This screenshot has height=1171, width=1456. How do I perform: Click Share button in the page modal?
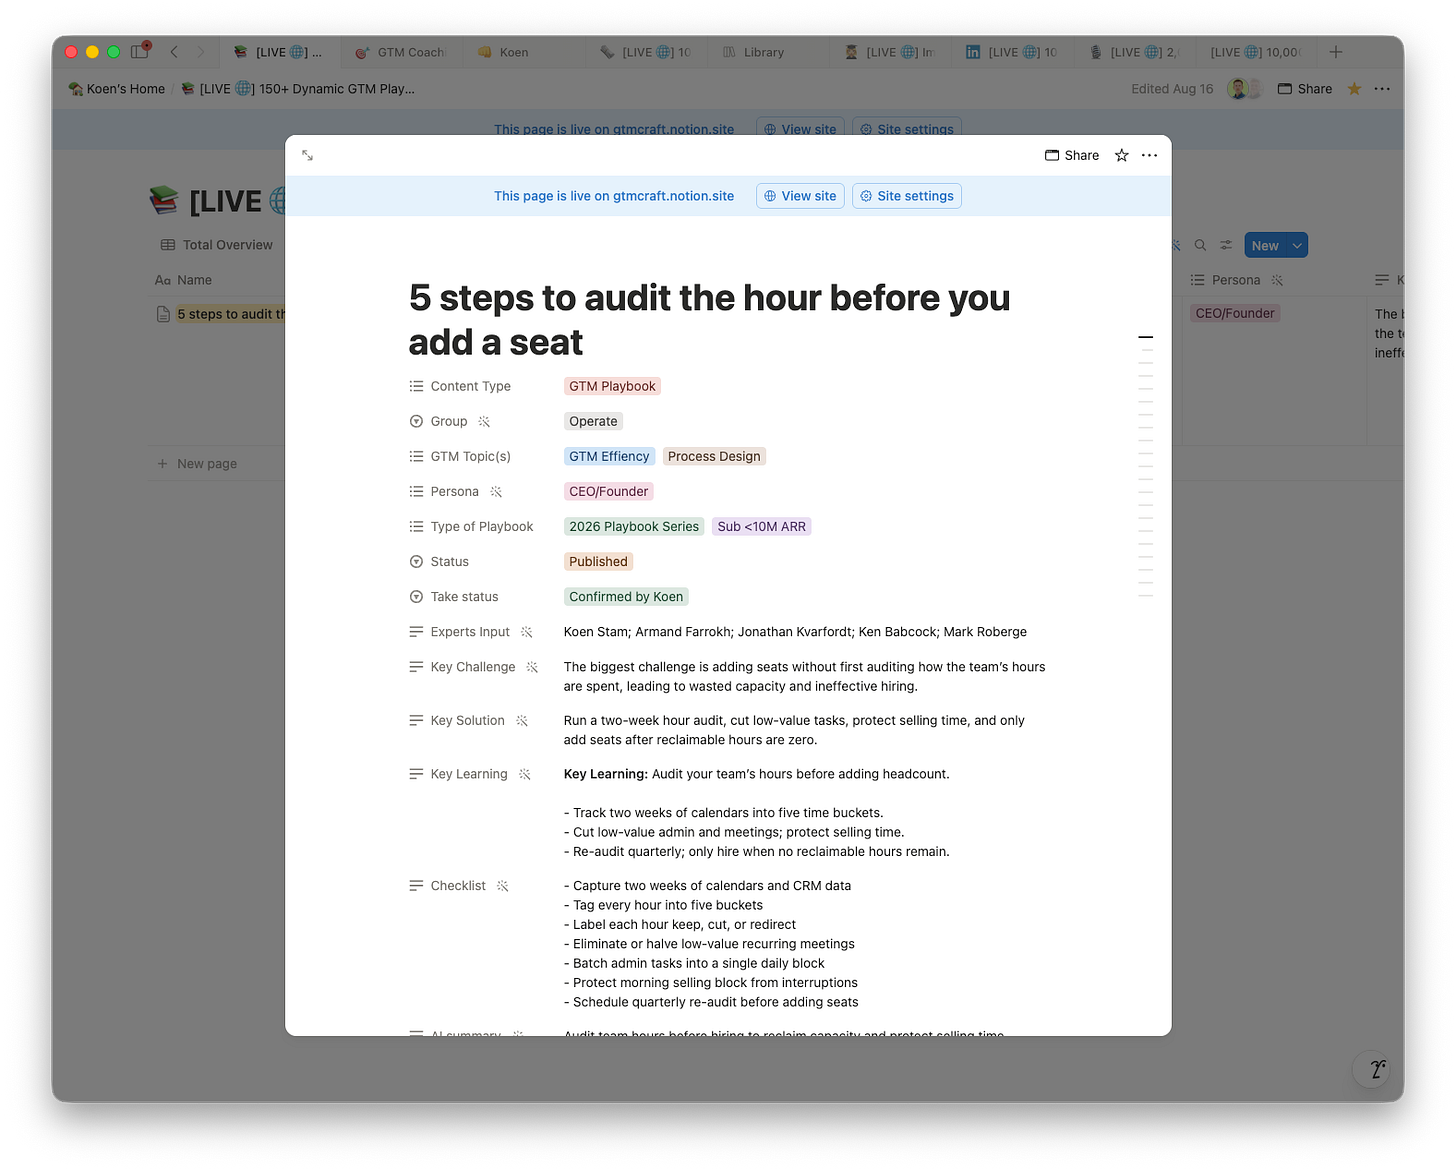pyautogui.click(x=1072, y=155)
